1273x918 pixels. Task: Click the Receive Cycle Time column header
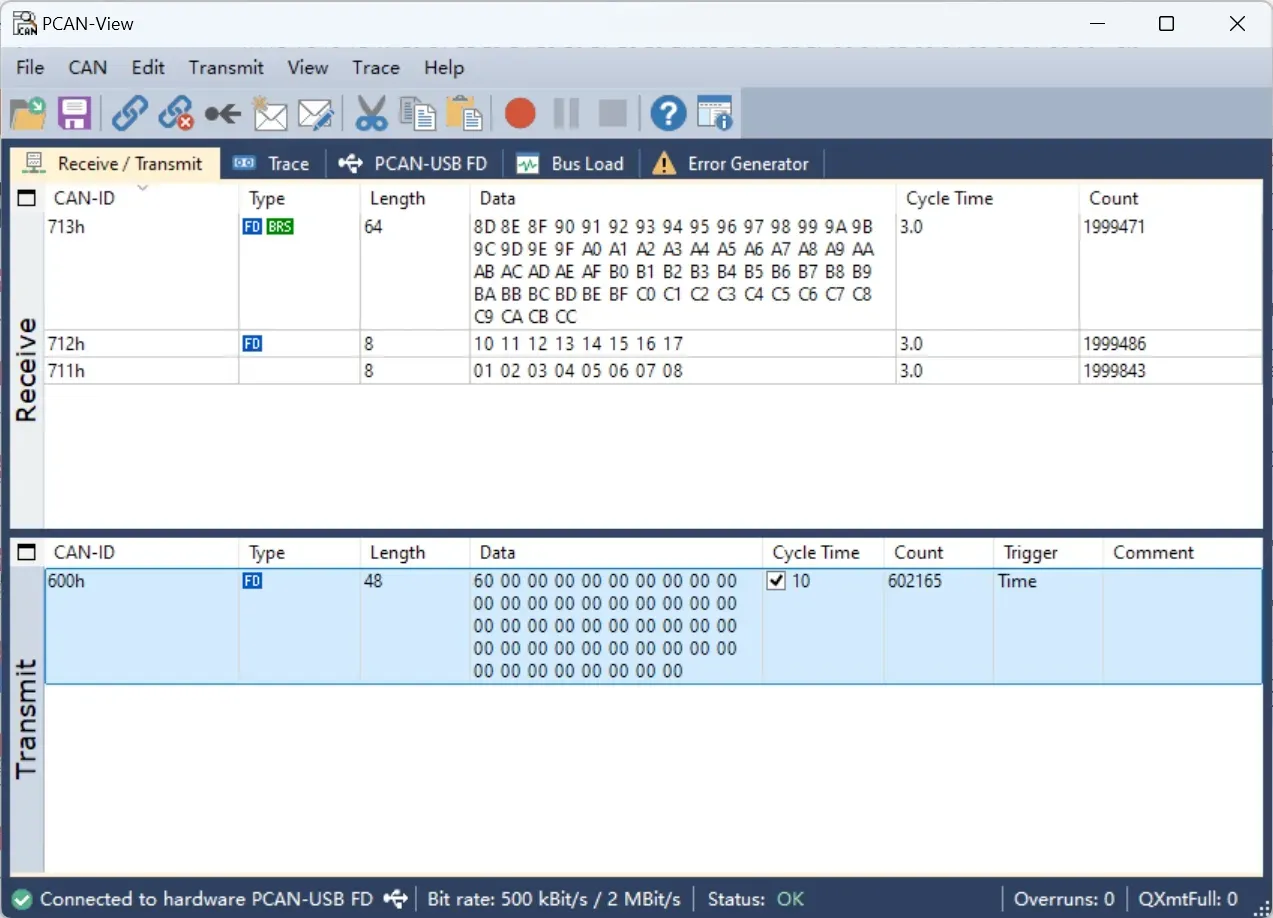point(987,198)
